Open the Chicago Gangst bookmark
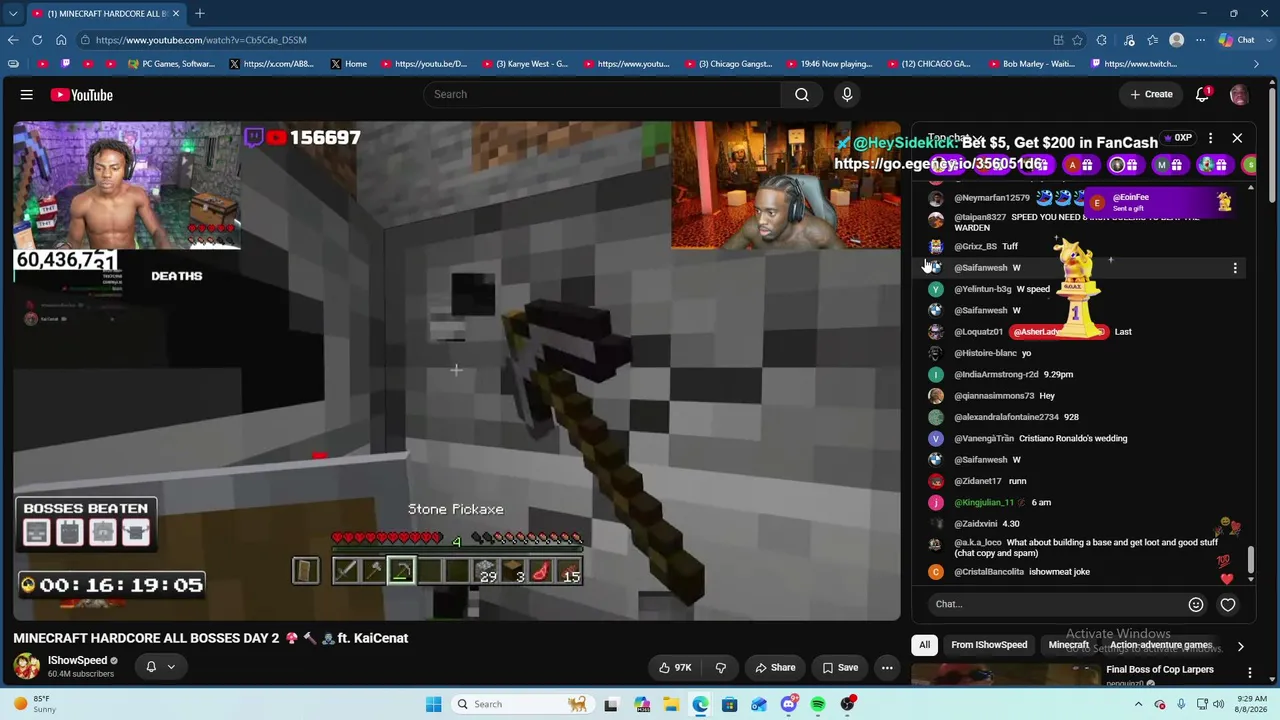1280x720 pixels. click(728, 64)
